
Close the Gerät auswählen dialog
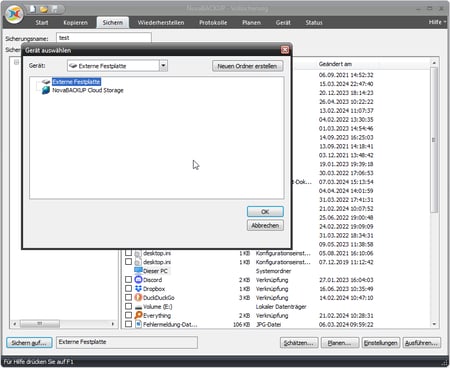(x=285, y=50)
